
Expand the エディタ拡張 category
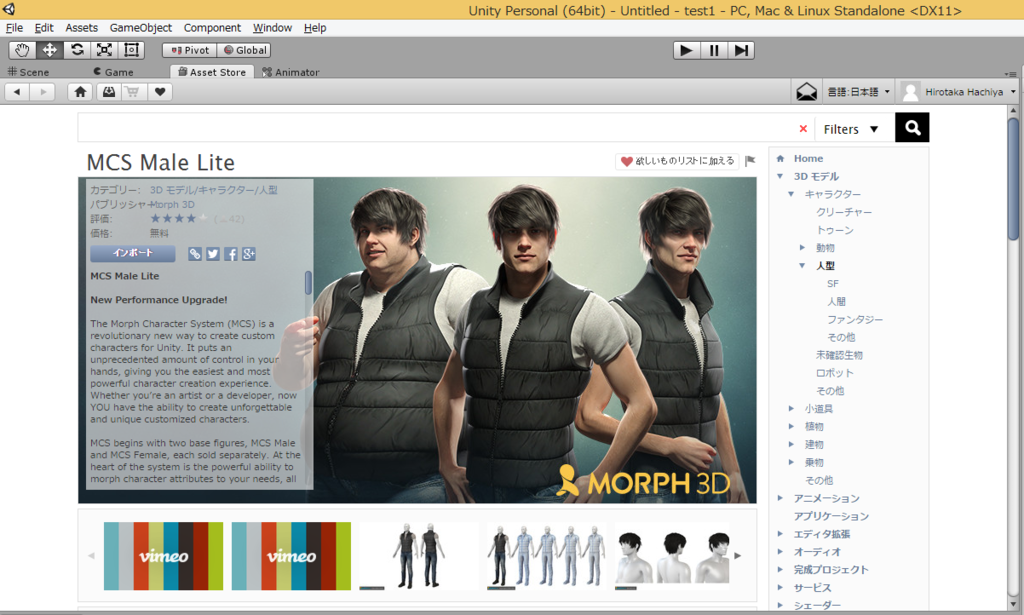pyautogui.click(x=780, y=533)
